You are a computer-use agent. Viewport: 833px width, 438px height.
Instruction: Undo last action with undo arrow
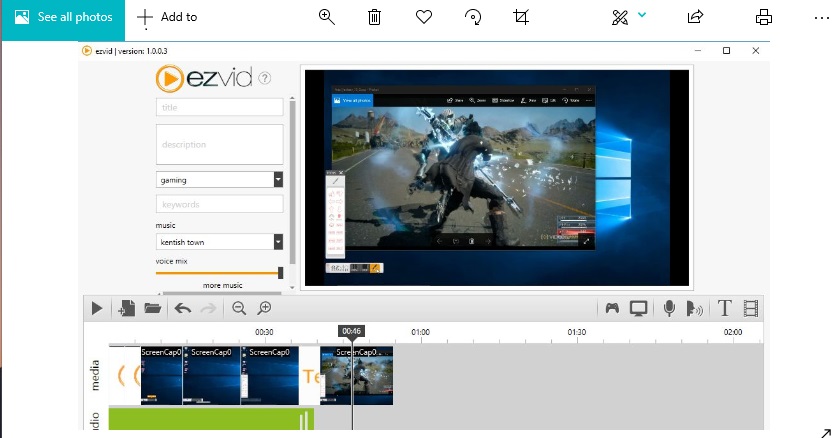point(183,308)
